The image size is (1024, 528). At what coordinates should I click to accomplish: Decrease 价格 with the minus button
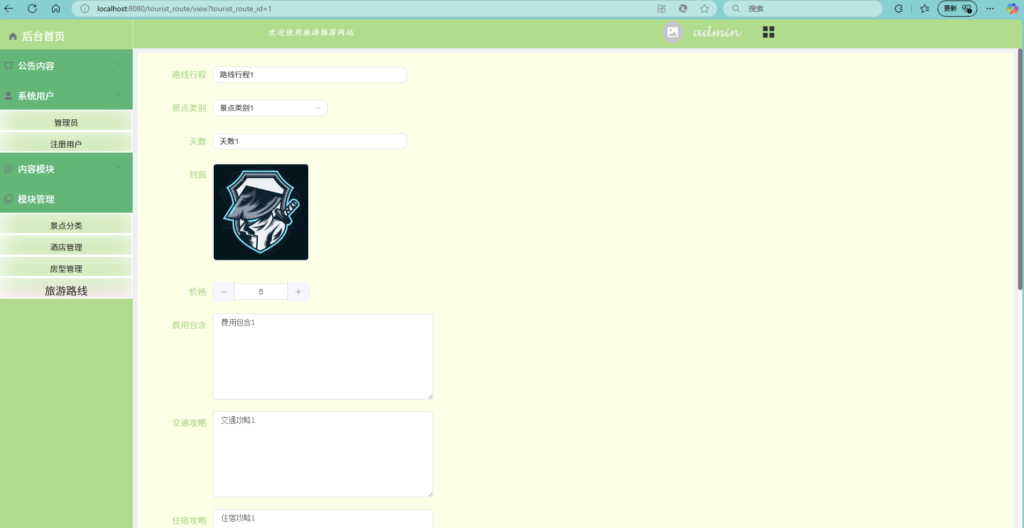(x=223, y=292)
